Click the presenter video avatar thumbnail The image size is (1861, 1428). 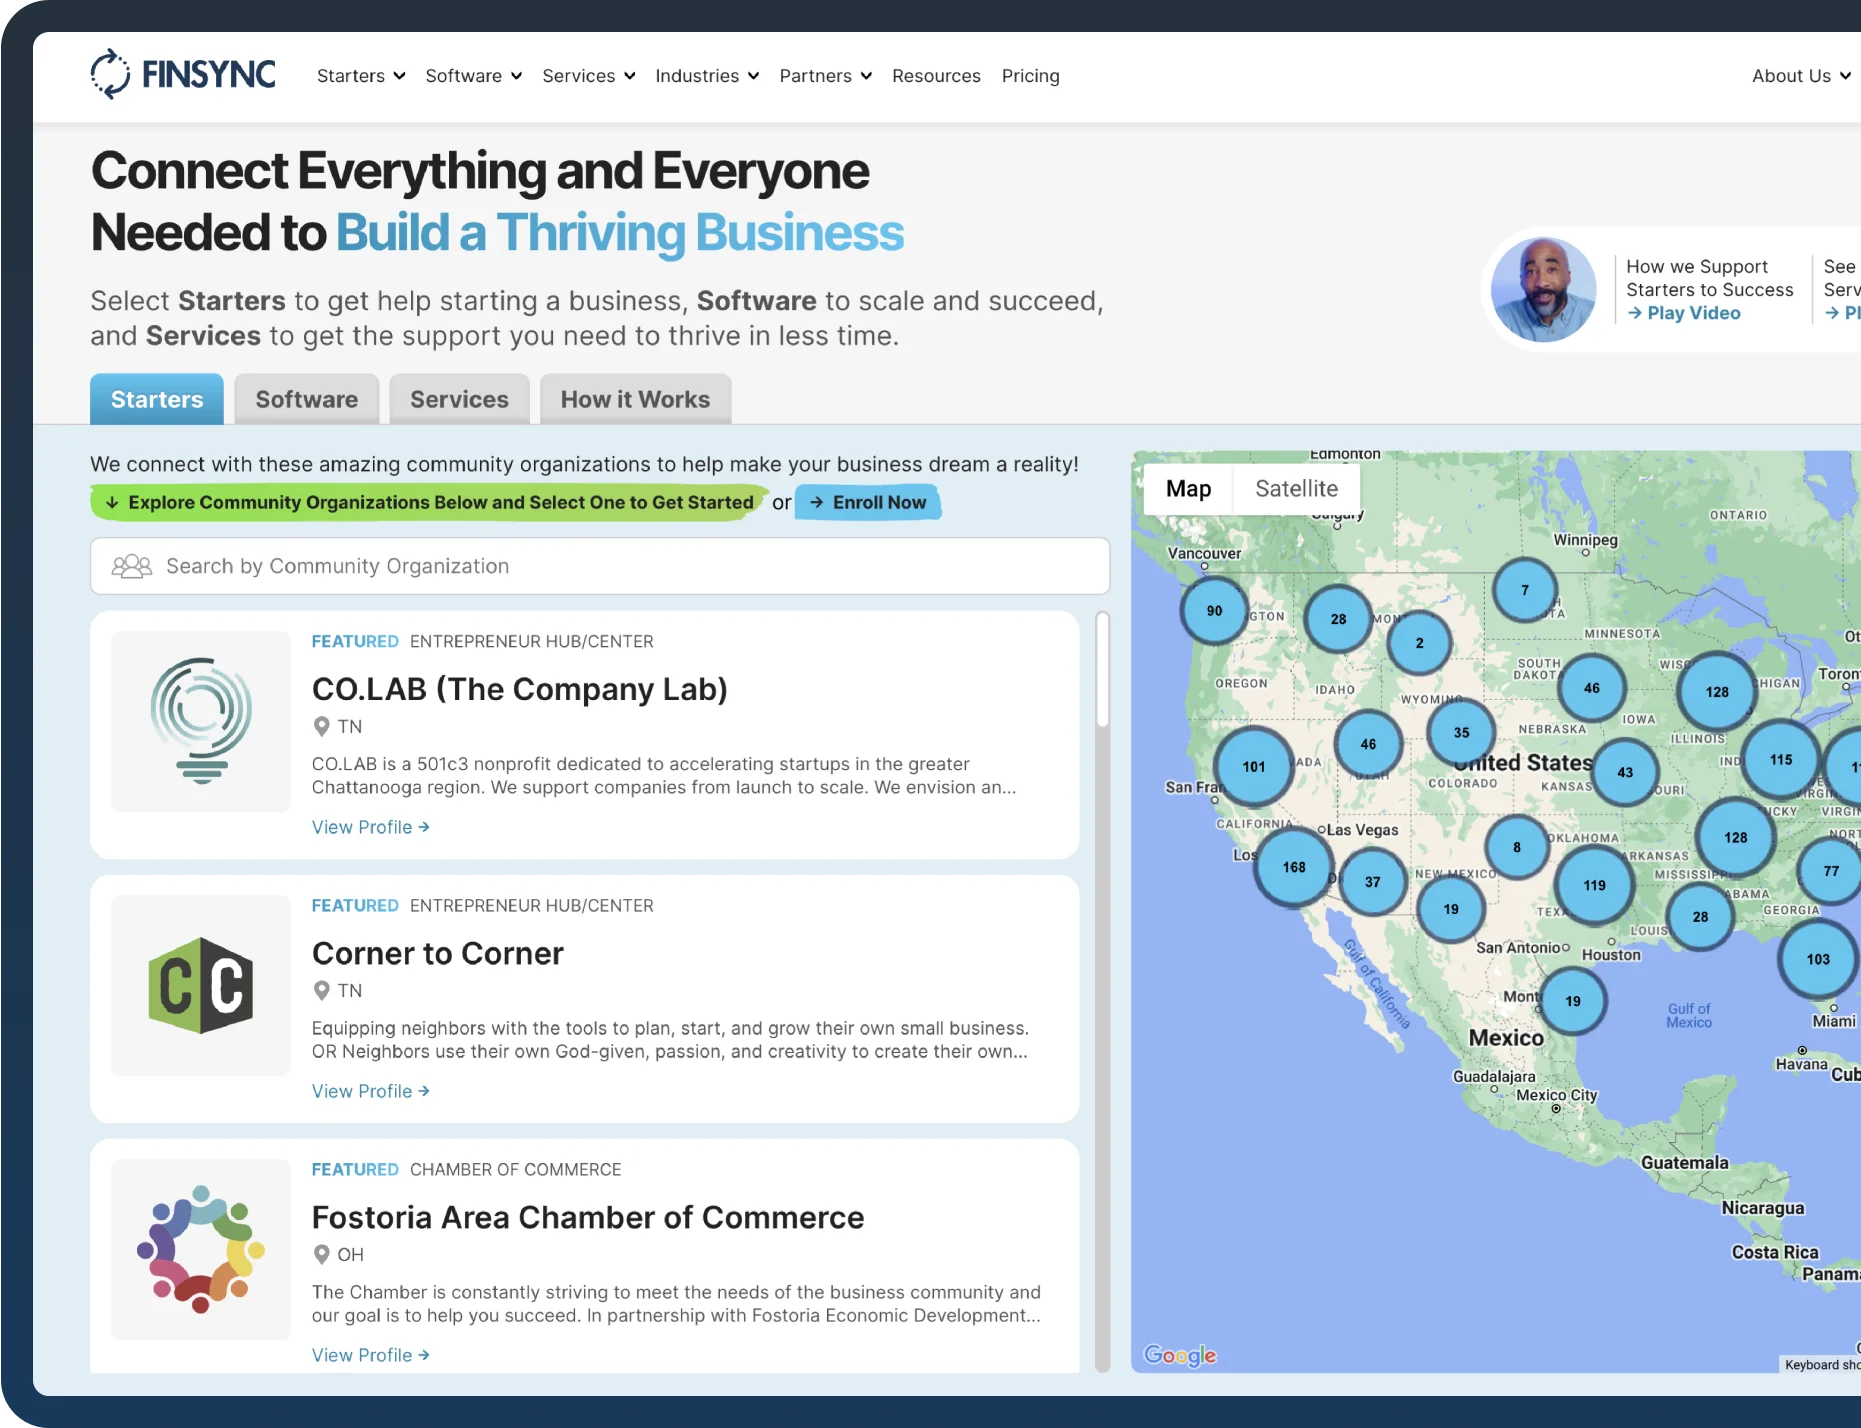point(1543,290)
